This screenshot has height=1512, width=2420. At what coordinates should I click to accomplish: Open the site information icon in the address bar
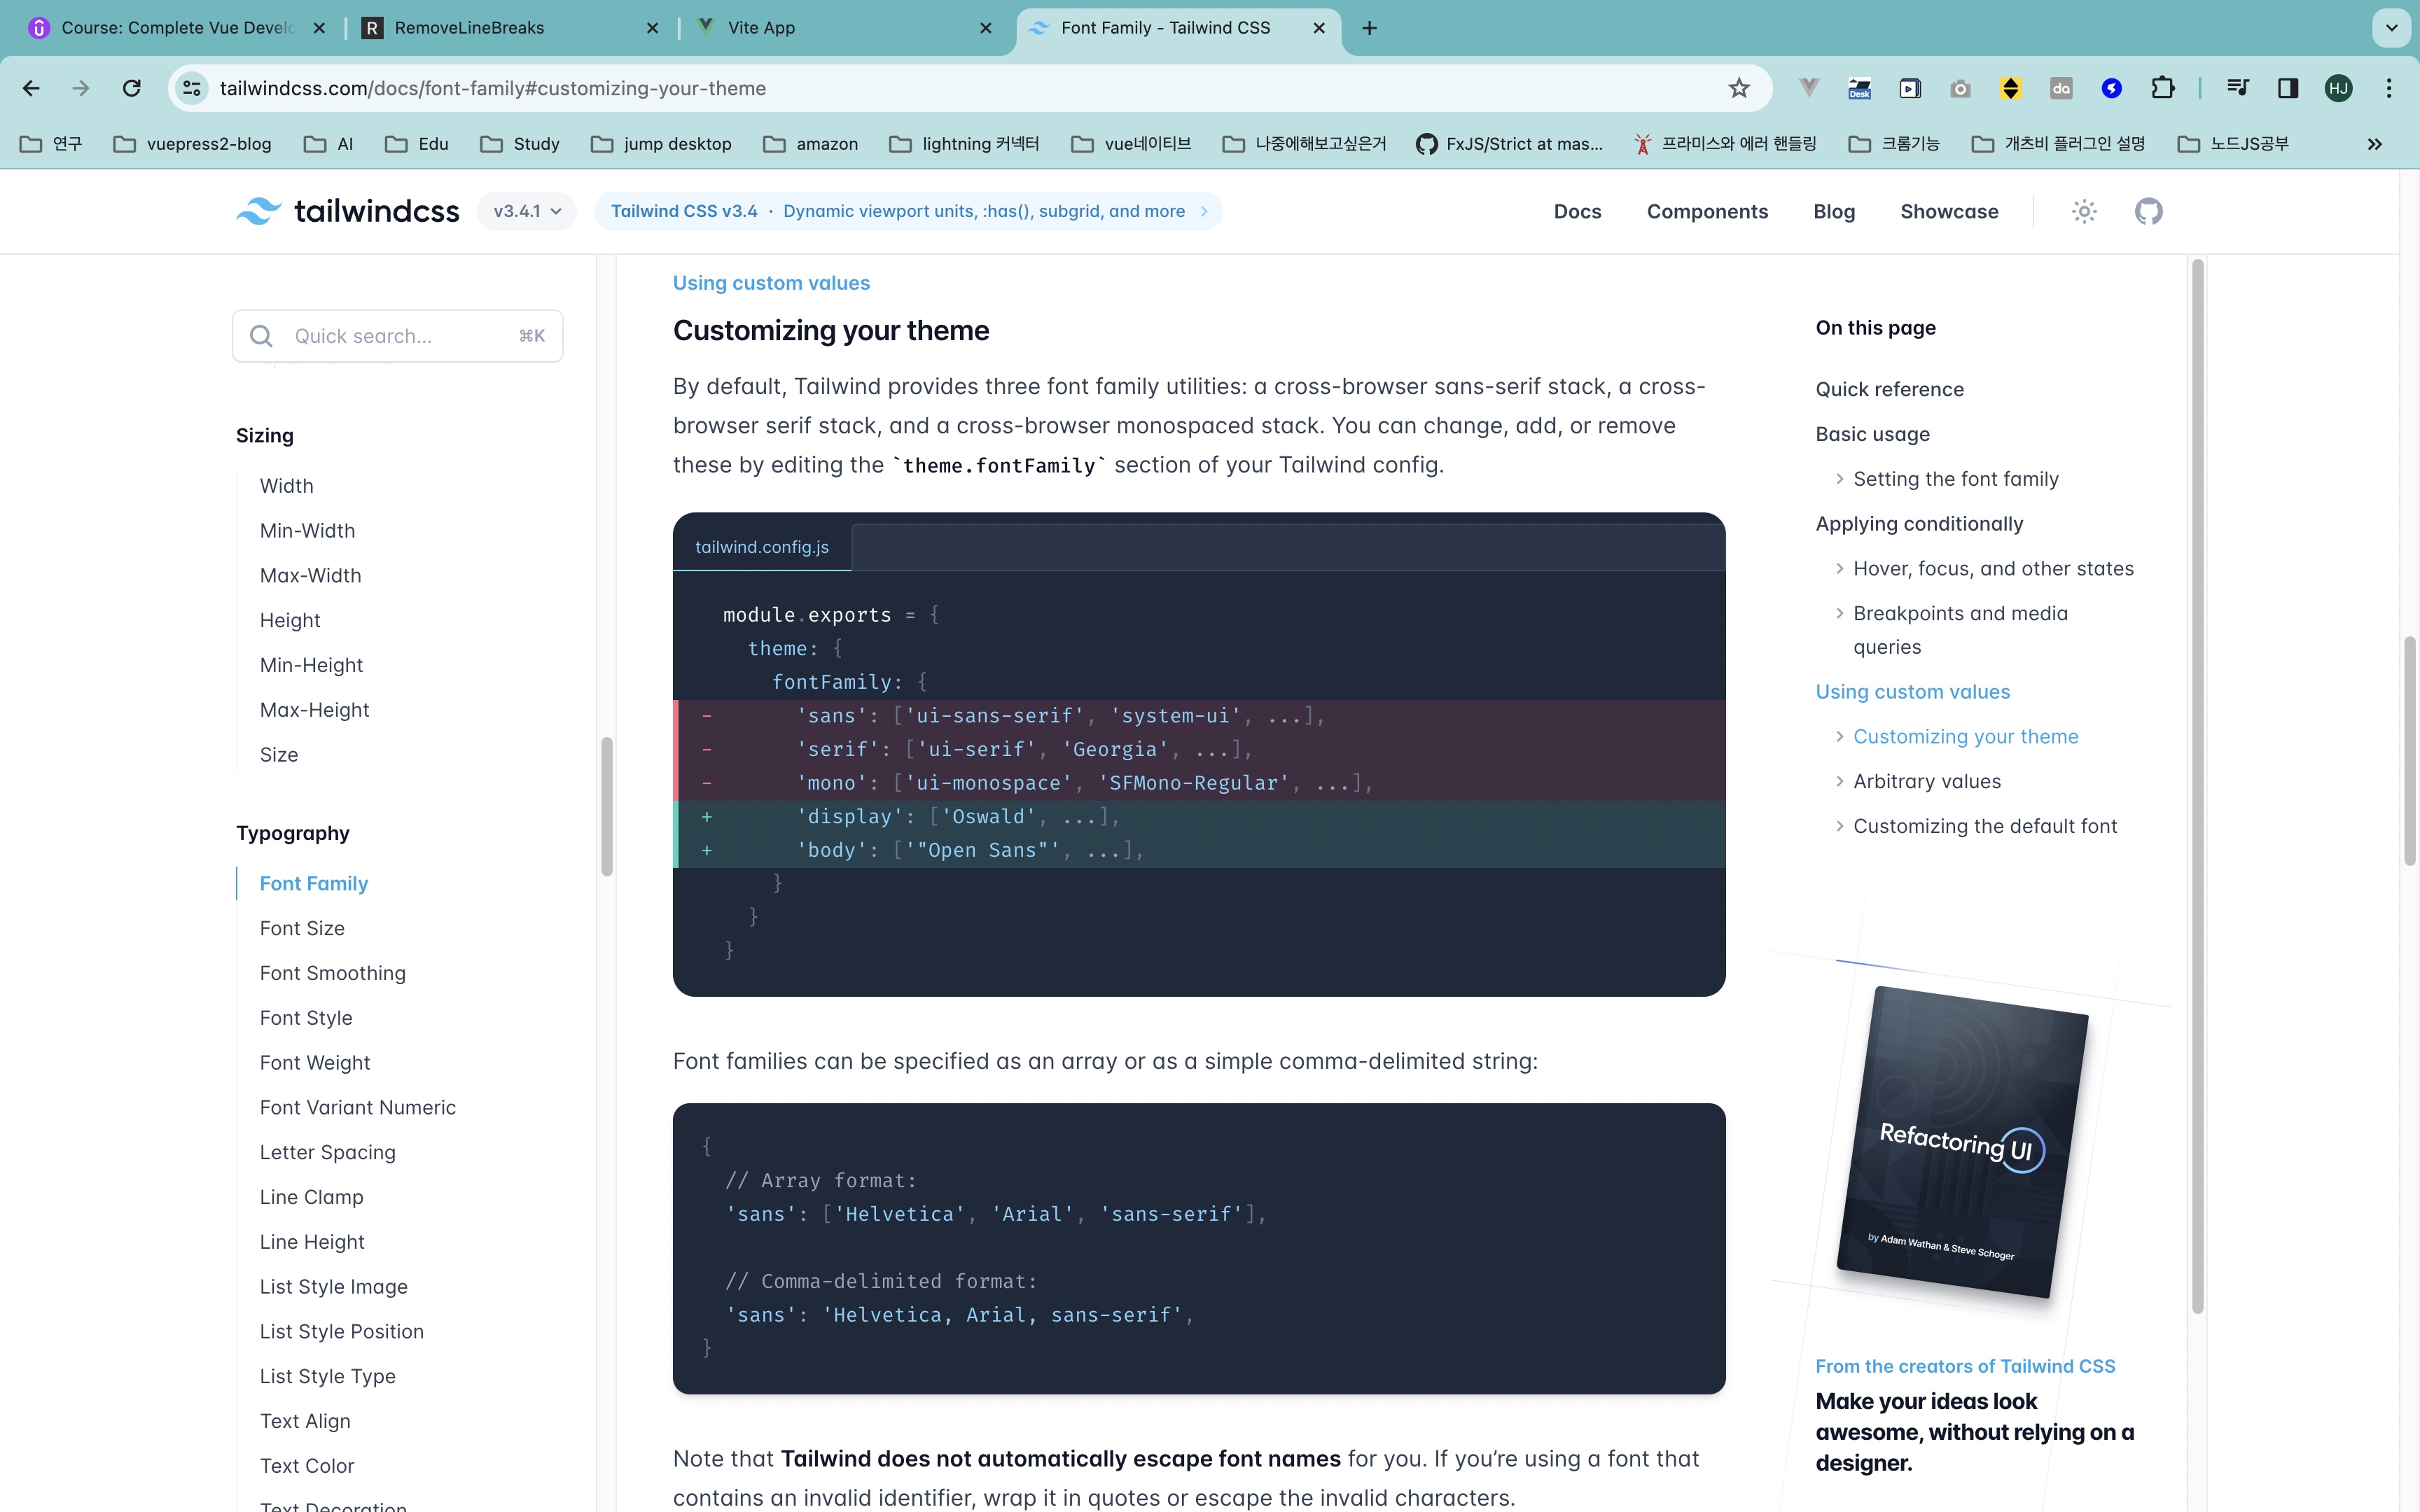pyautogui.click(x=192, y=88)
